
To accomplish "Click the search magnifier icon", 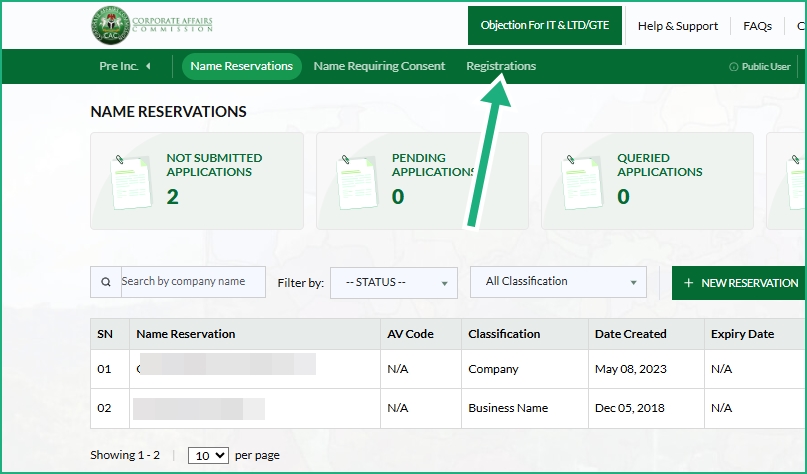I will 106,282.
